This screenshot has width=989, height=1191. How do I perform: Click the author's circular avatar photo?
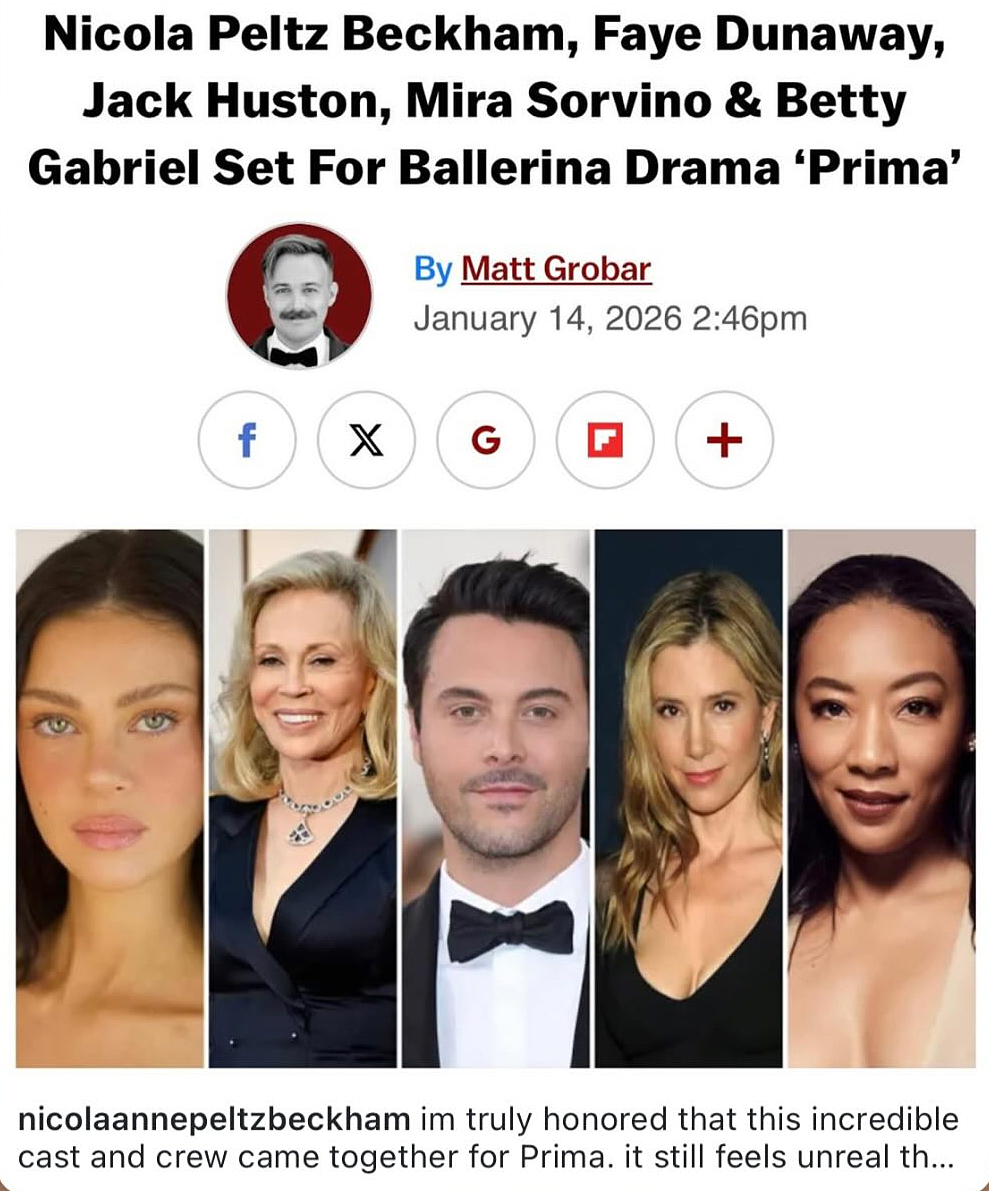[299, 295]
